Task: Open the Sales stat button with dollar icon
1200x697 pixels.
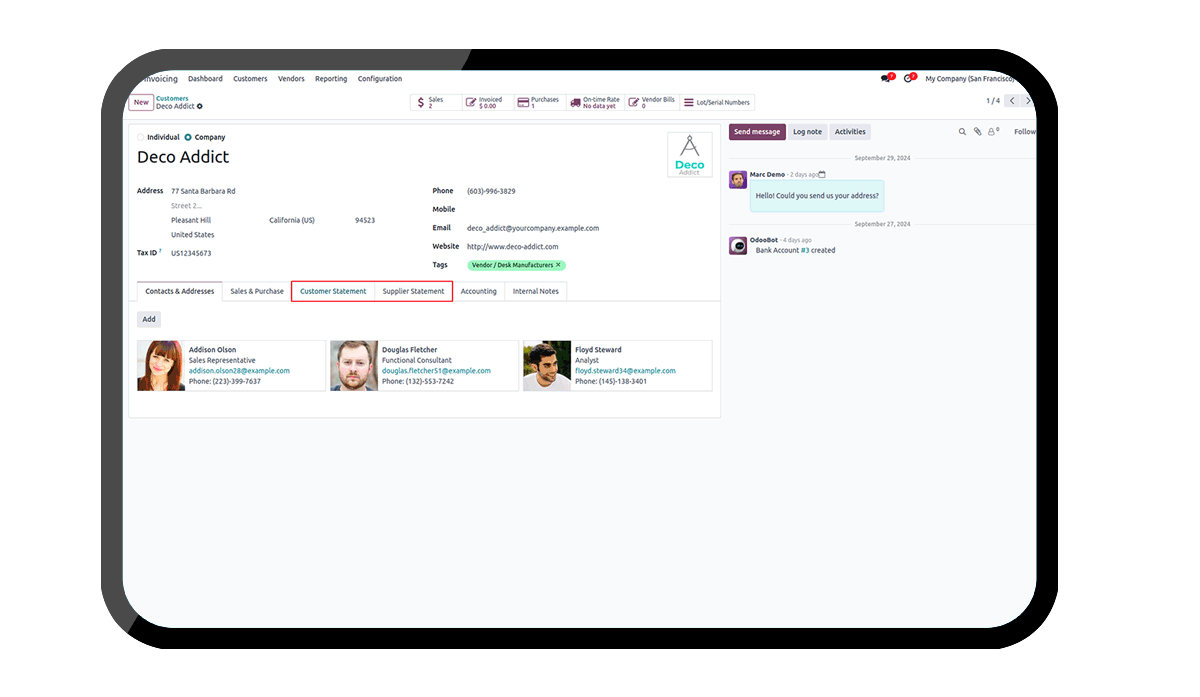Action: click(436, 102)
